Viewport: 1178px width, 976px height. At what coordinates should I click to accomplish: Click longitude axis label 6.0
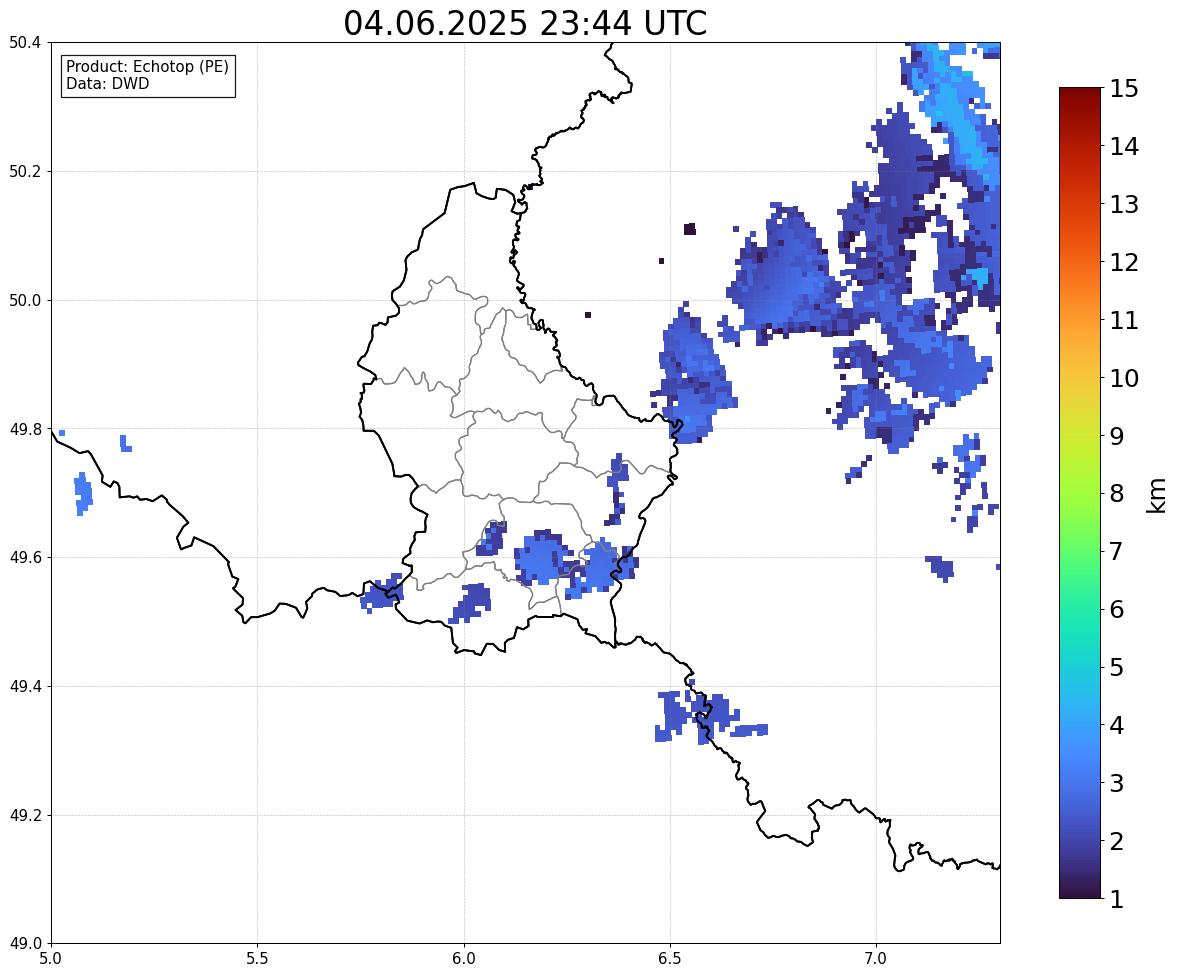tap(464, 959)
